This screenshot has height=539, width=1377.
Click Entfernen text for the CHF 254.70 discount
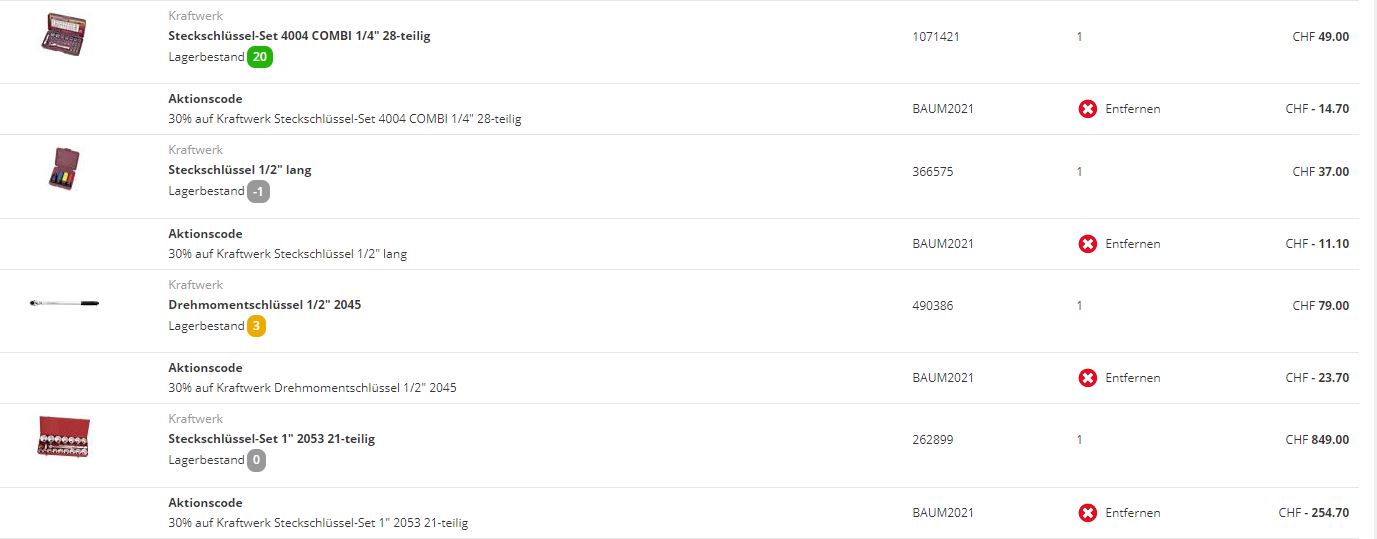[x=1132, y=513]
